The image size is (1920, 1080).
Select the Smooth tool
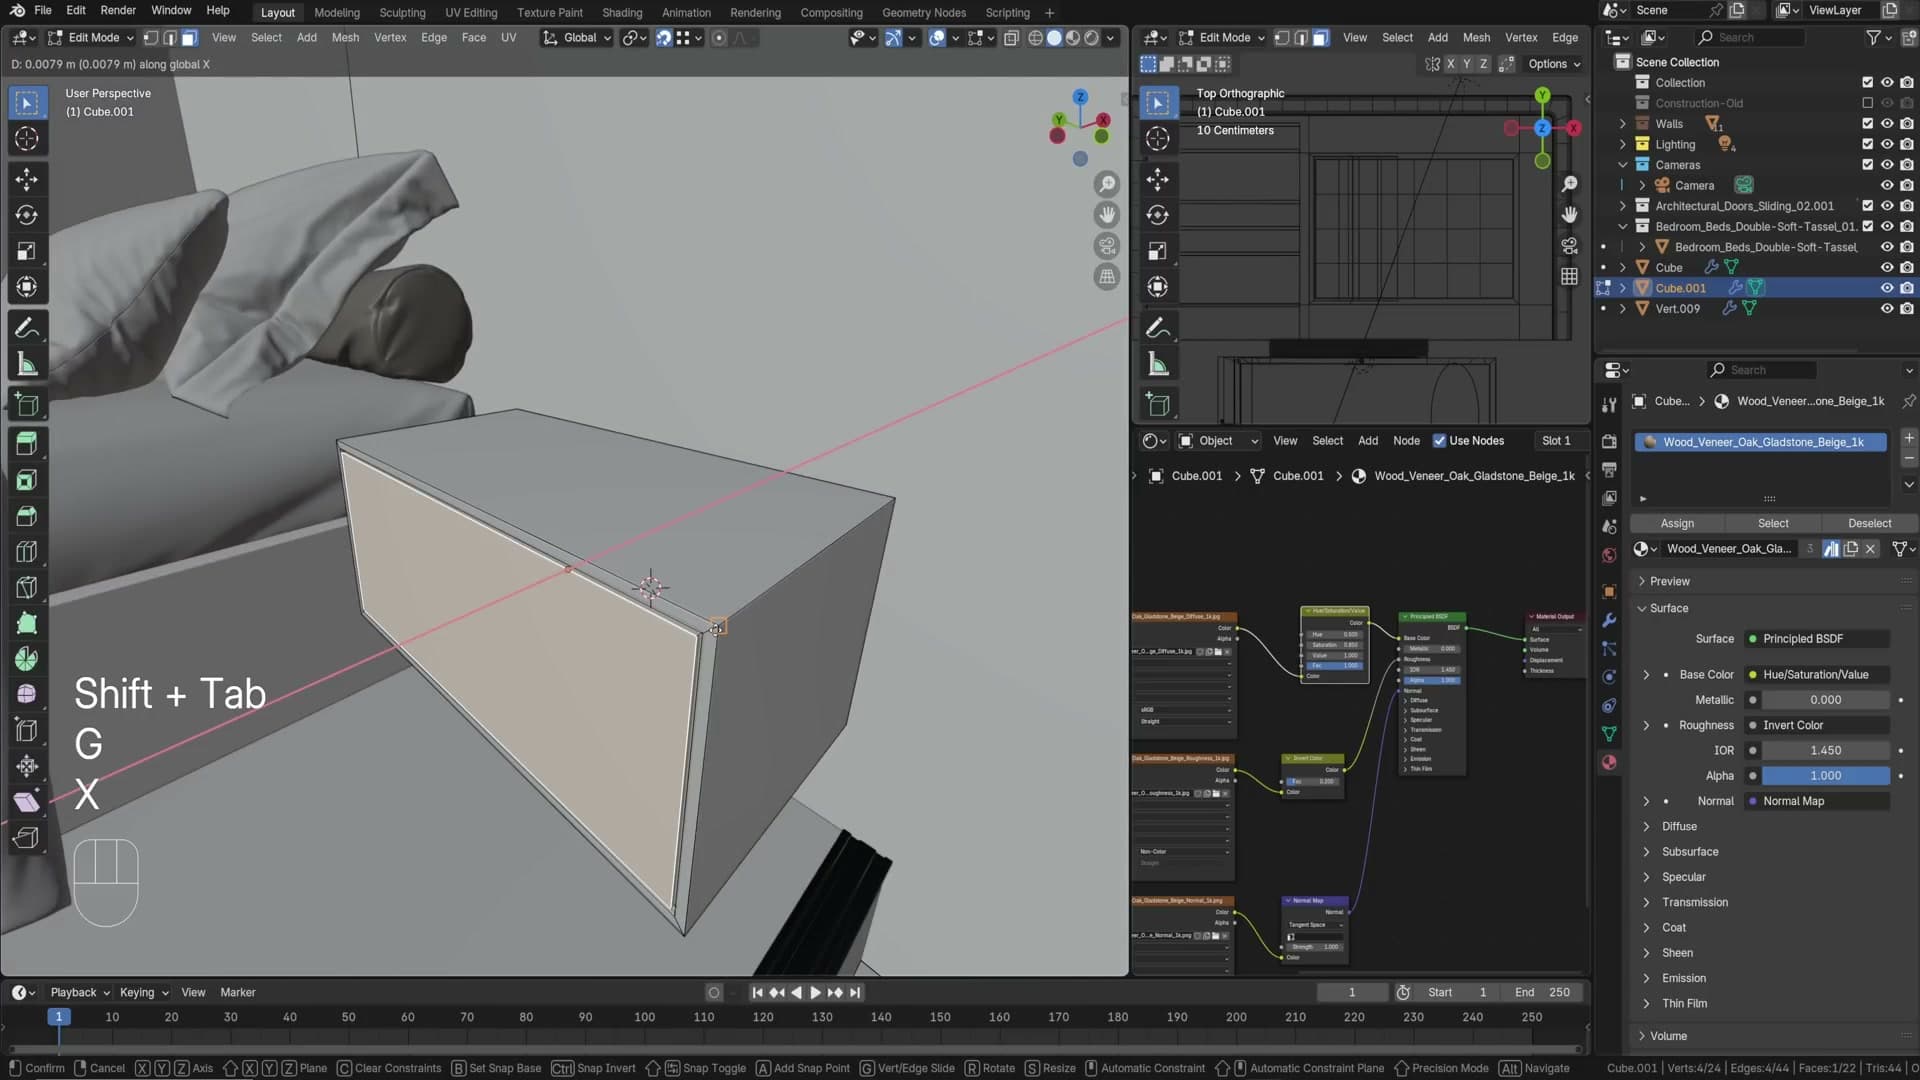point(27,694)
